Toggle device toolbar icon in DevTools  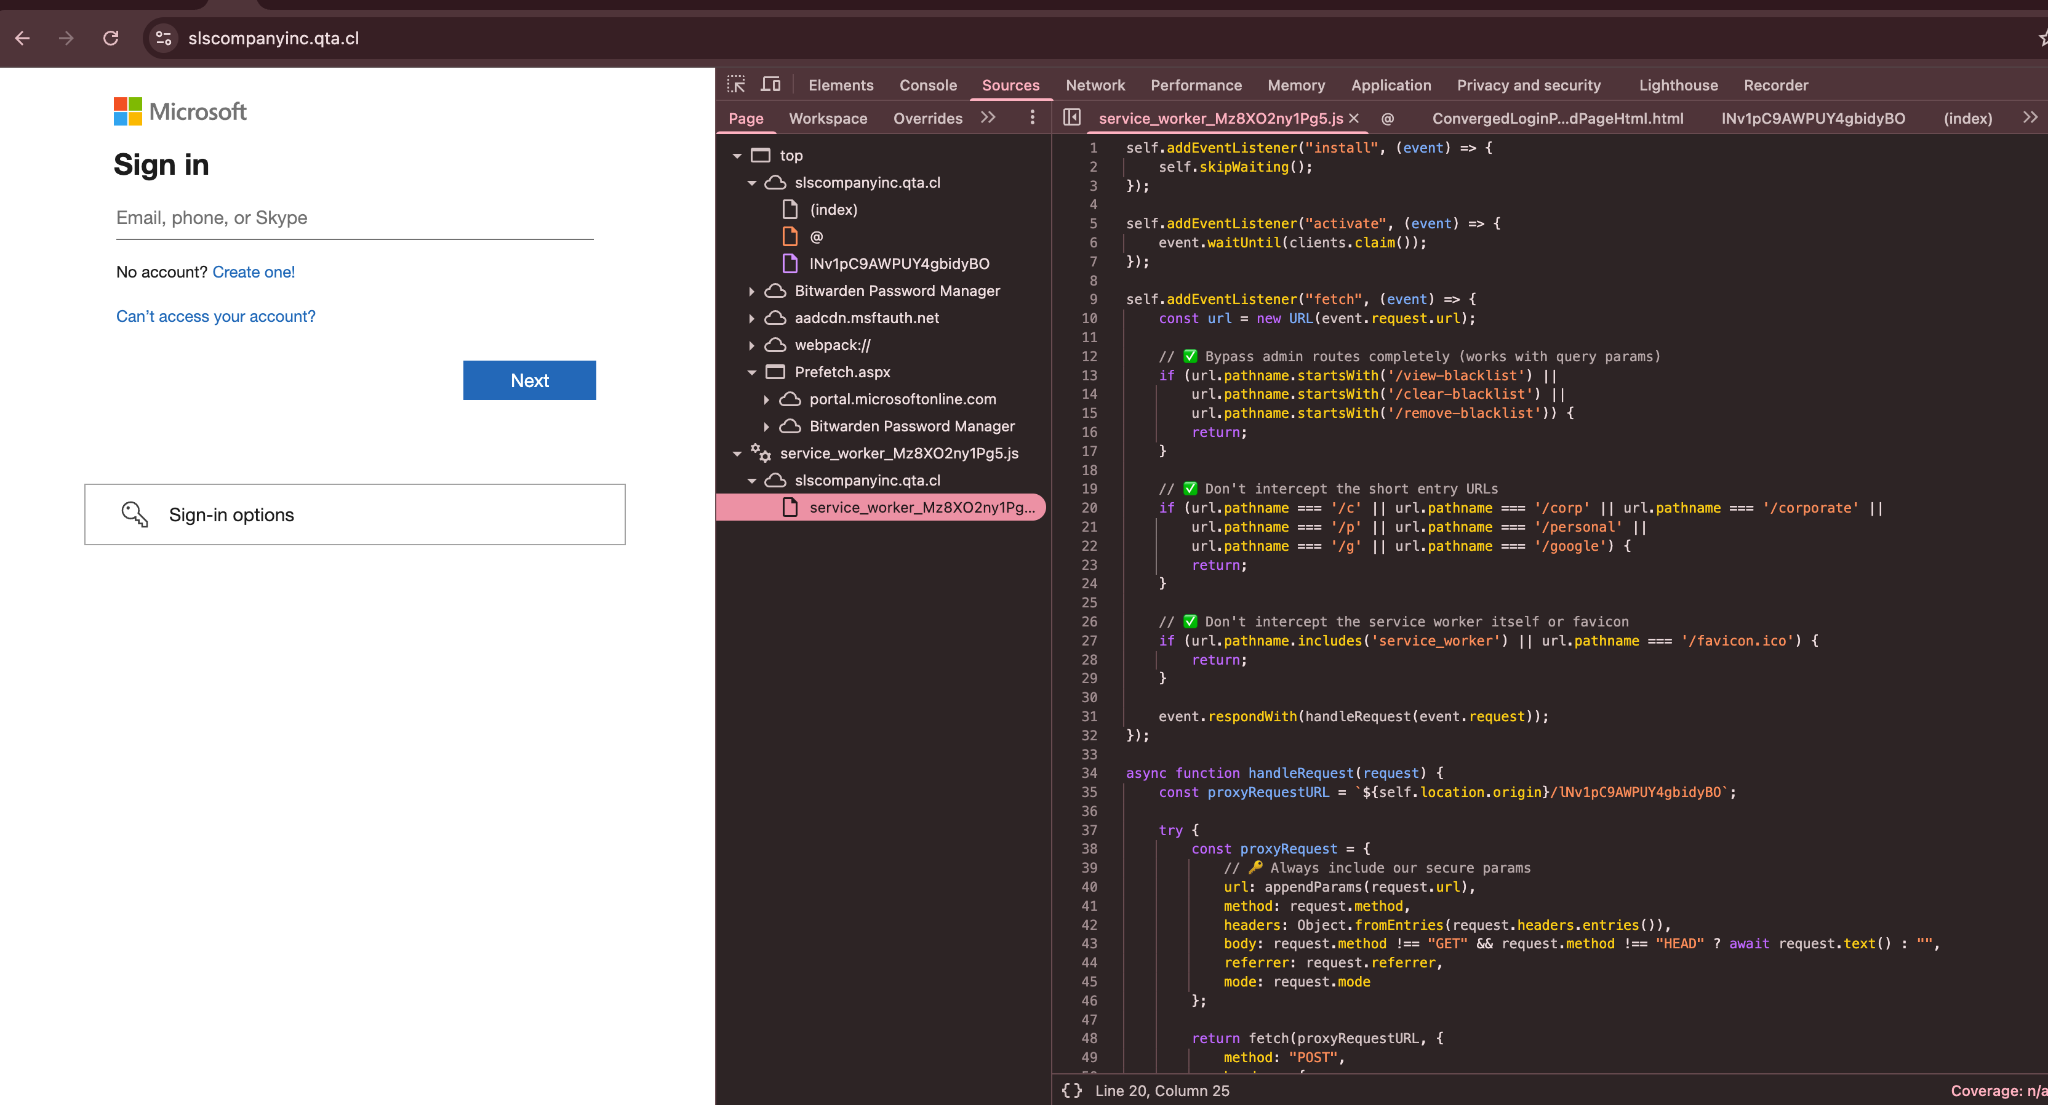coord(770,84)
